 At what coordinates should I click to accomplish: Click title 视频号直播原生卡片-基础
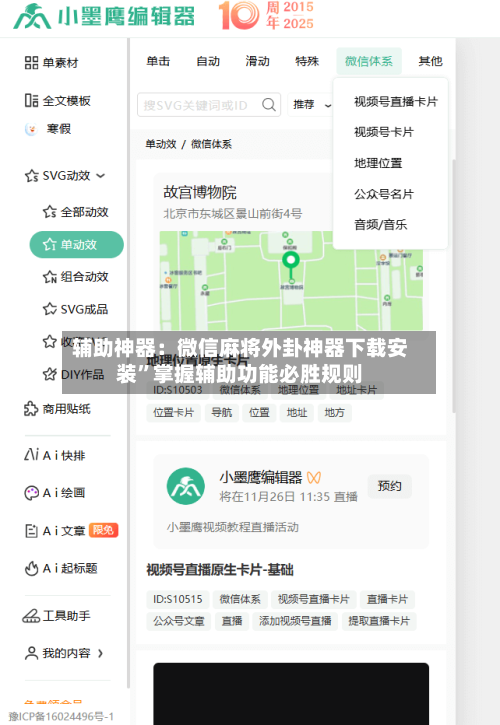click(x=220, y=570)
